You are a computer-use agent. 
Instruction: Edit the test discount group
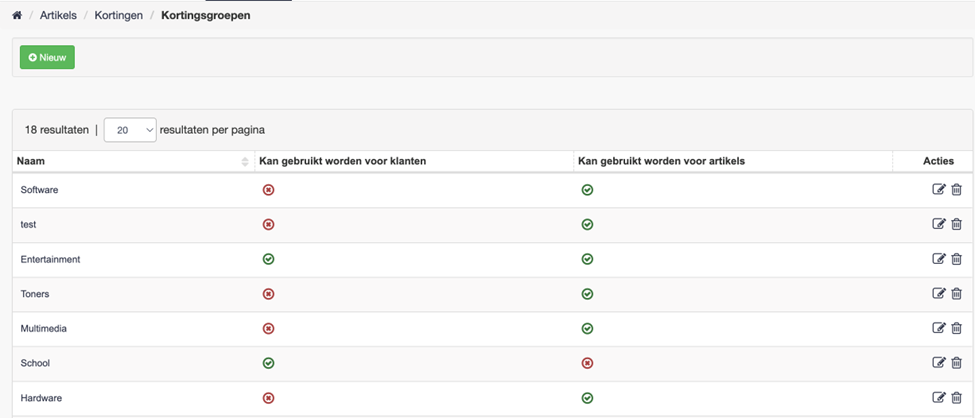coord(939,225)
